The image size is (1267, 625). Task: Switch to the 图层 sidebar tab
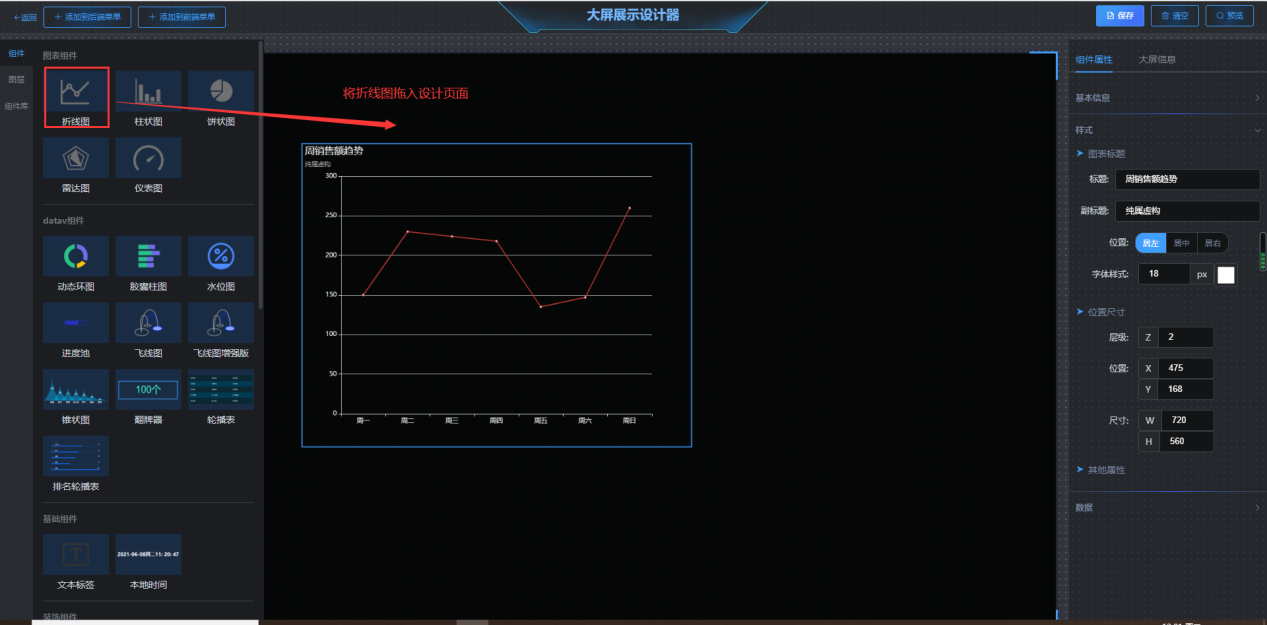[16, 79]
